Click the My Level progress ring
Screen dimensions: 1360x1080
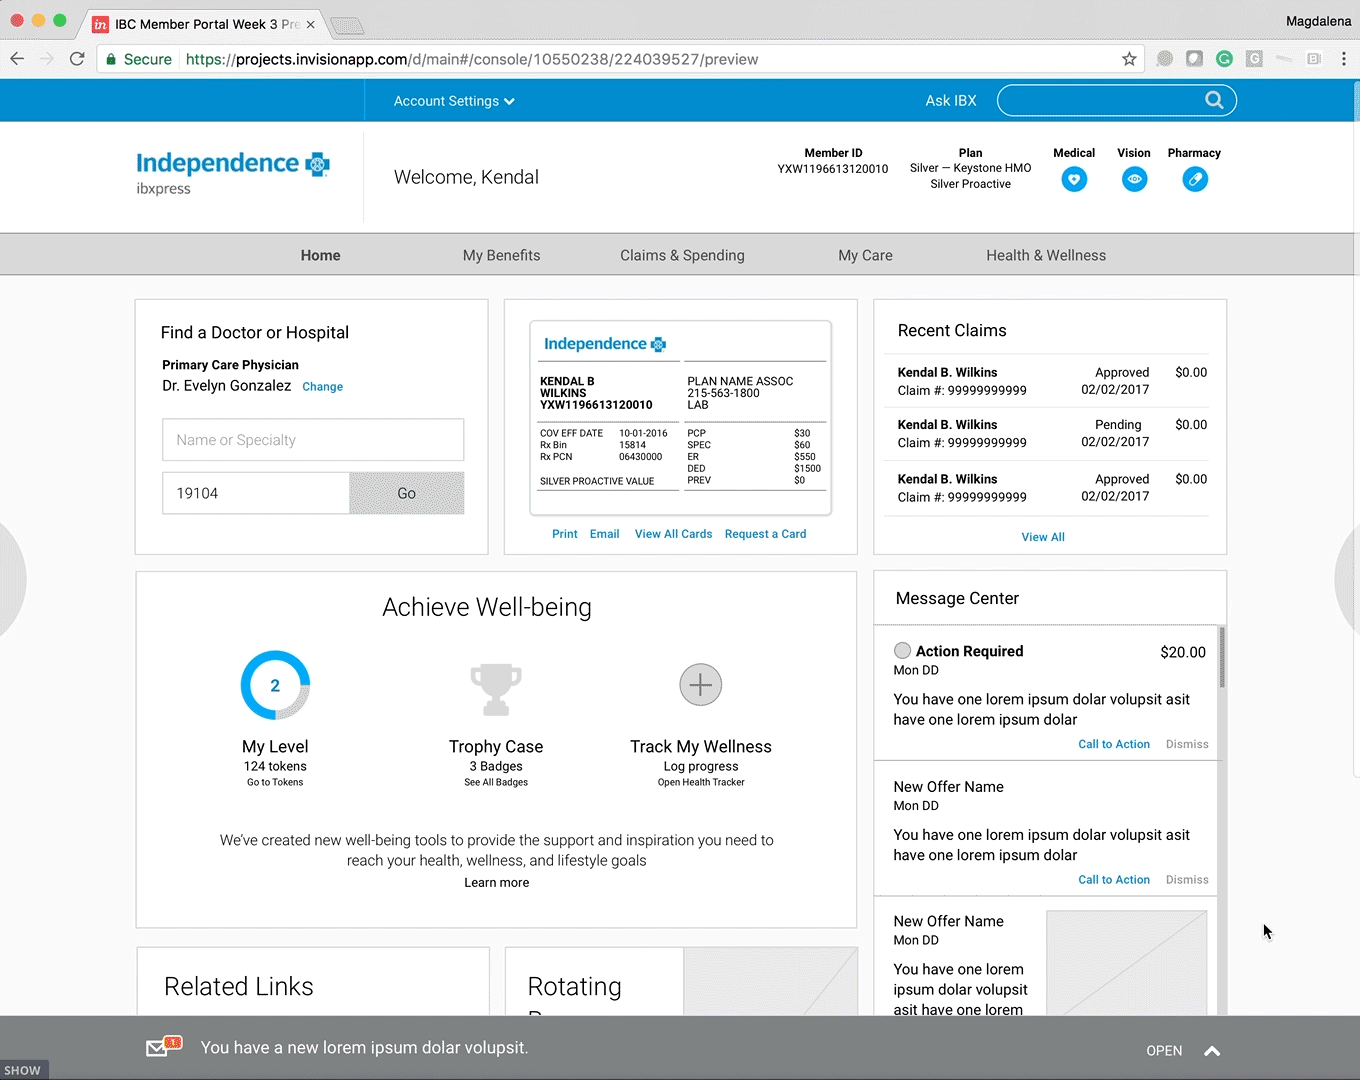tap(275, 685)
